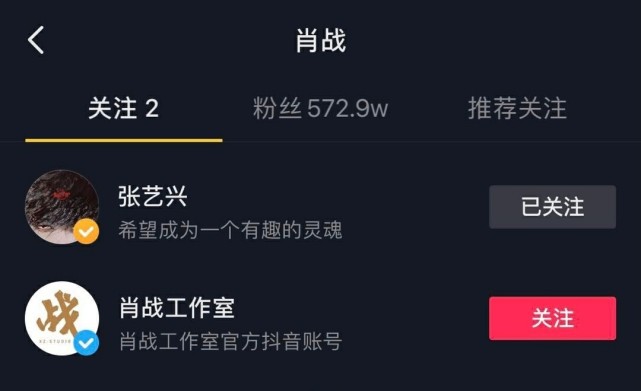Click the yellow underline under the 关注 tab

124,140
